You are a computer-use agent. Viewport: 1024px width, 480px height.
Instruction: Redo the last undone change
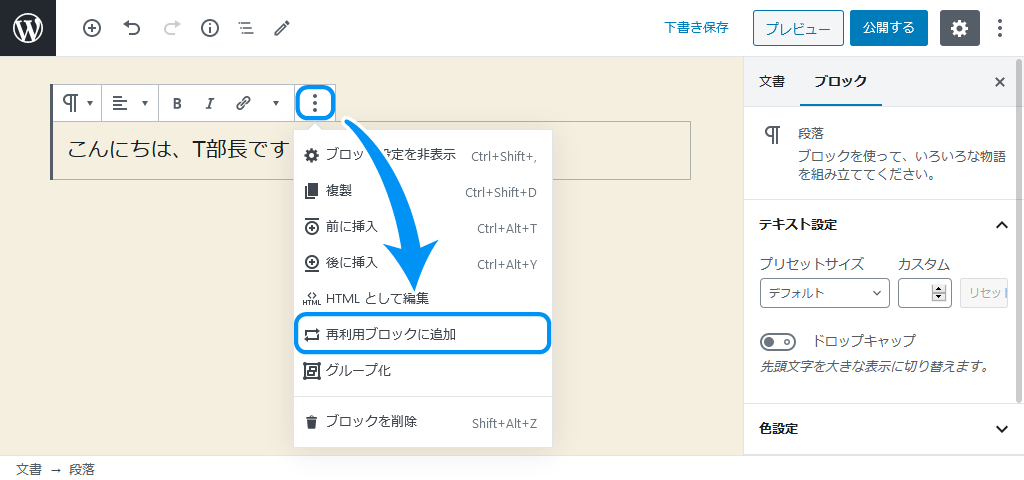click(x=171, y=28)
